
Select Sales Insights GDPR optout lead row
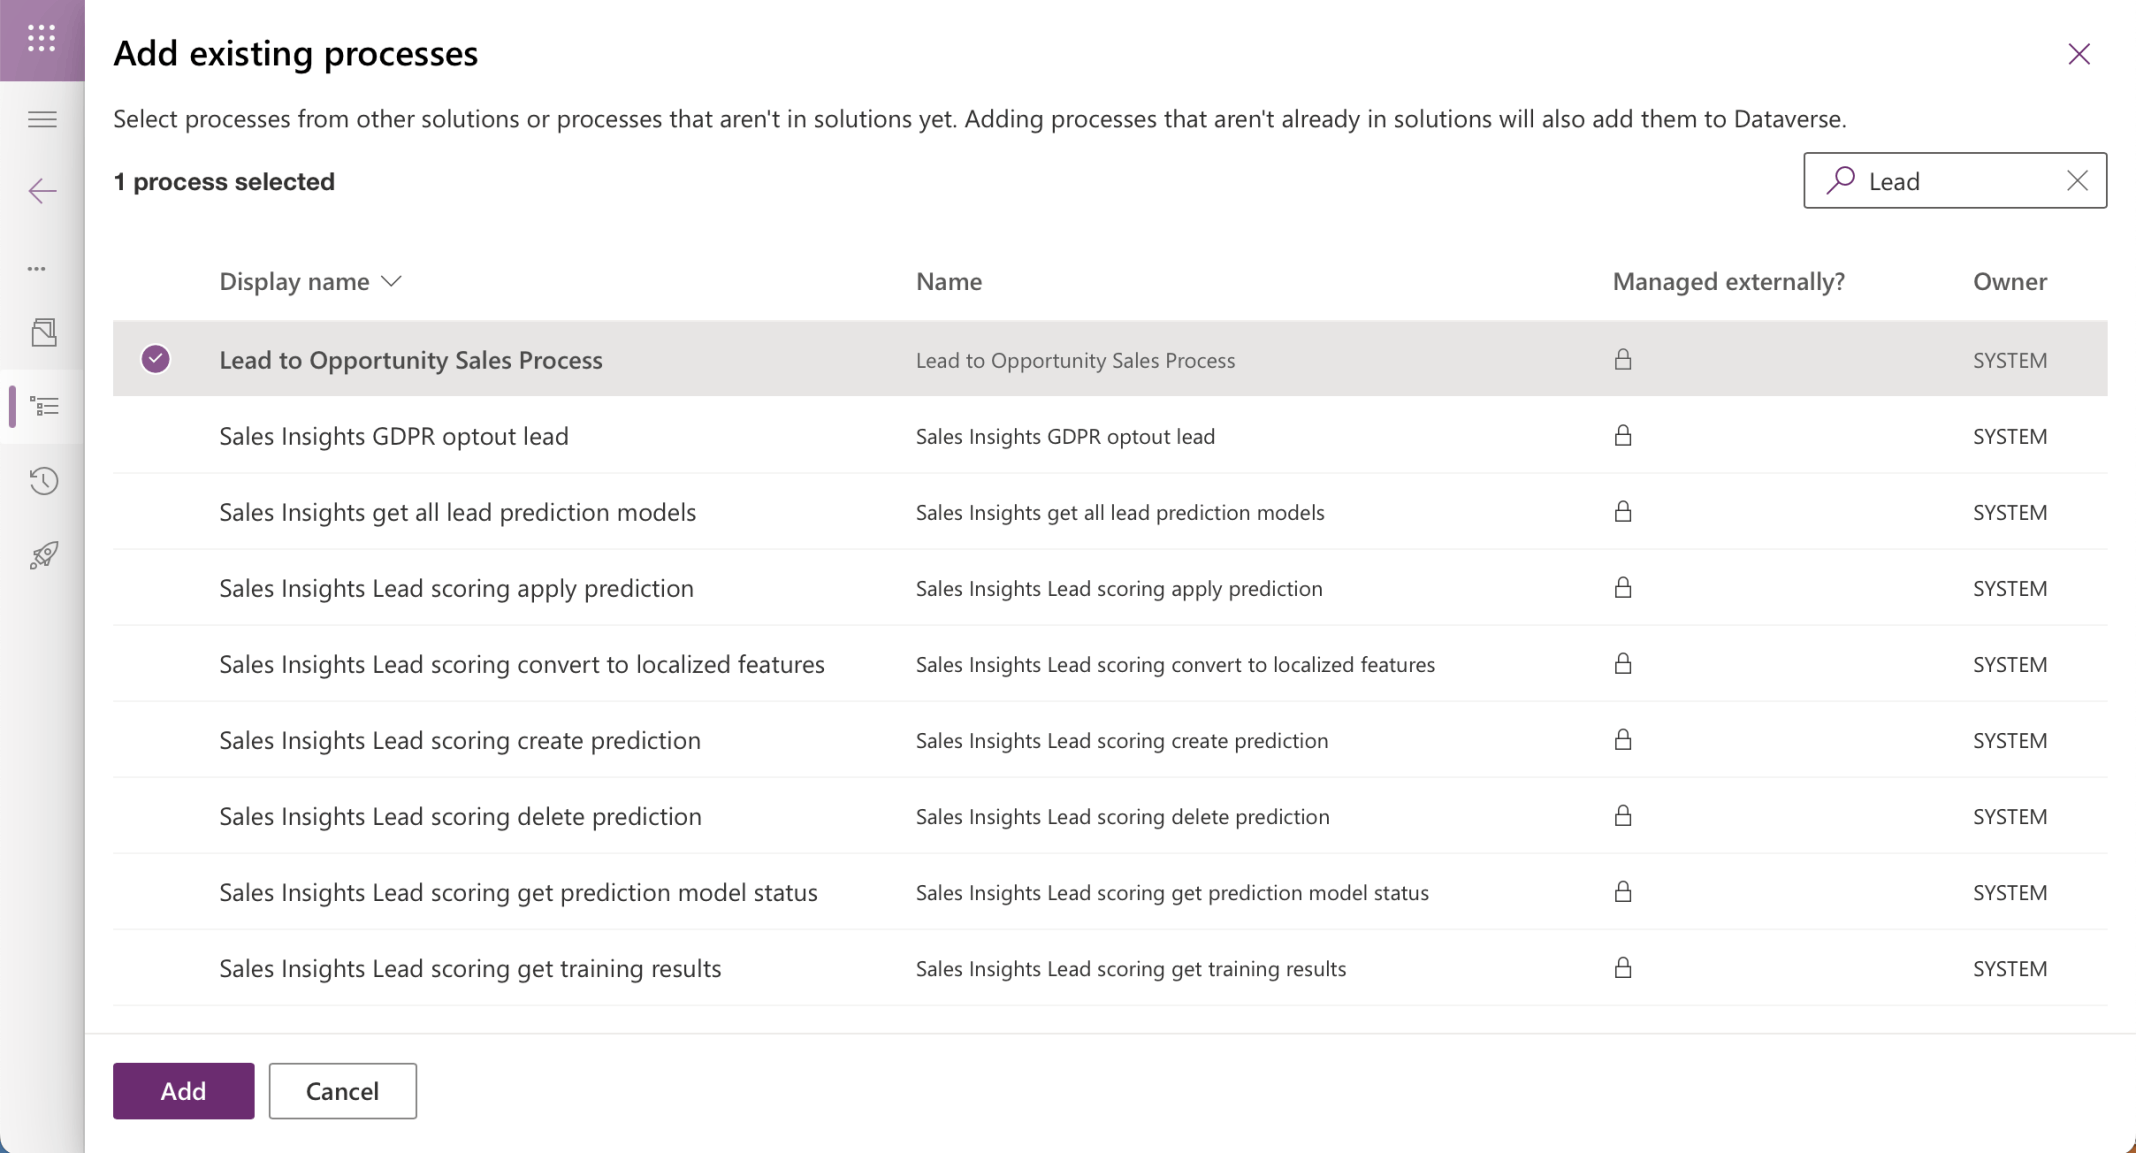(x=393, y=436)
